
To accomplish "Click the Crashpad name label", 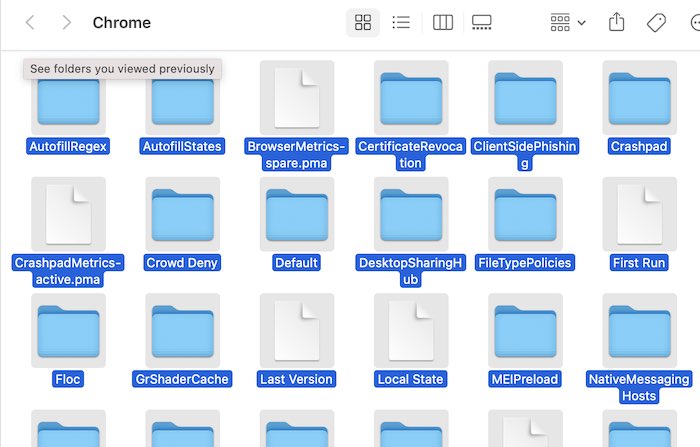I will (x=639, y=146).
